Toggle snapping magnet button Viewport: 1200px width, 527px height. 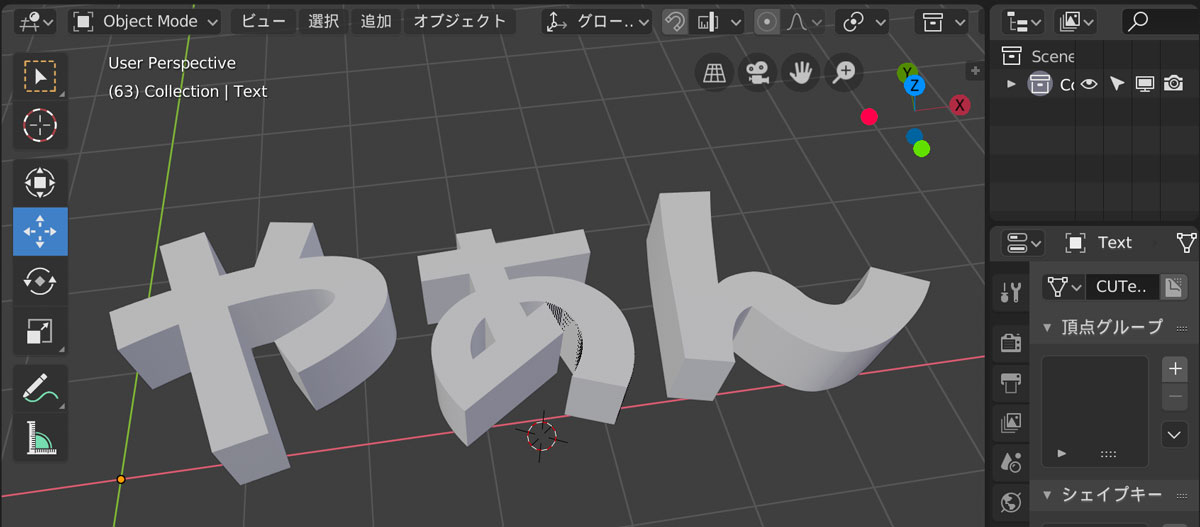tap(675, 21)
